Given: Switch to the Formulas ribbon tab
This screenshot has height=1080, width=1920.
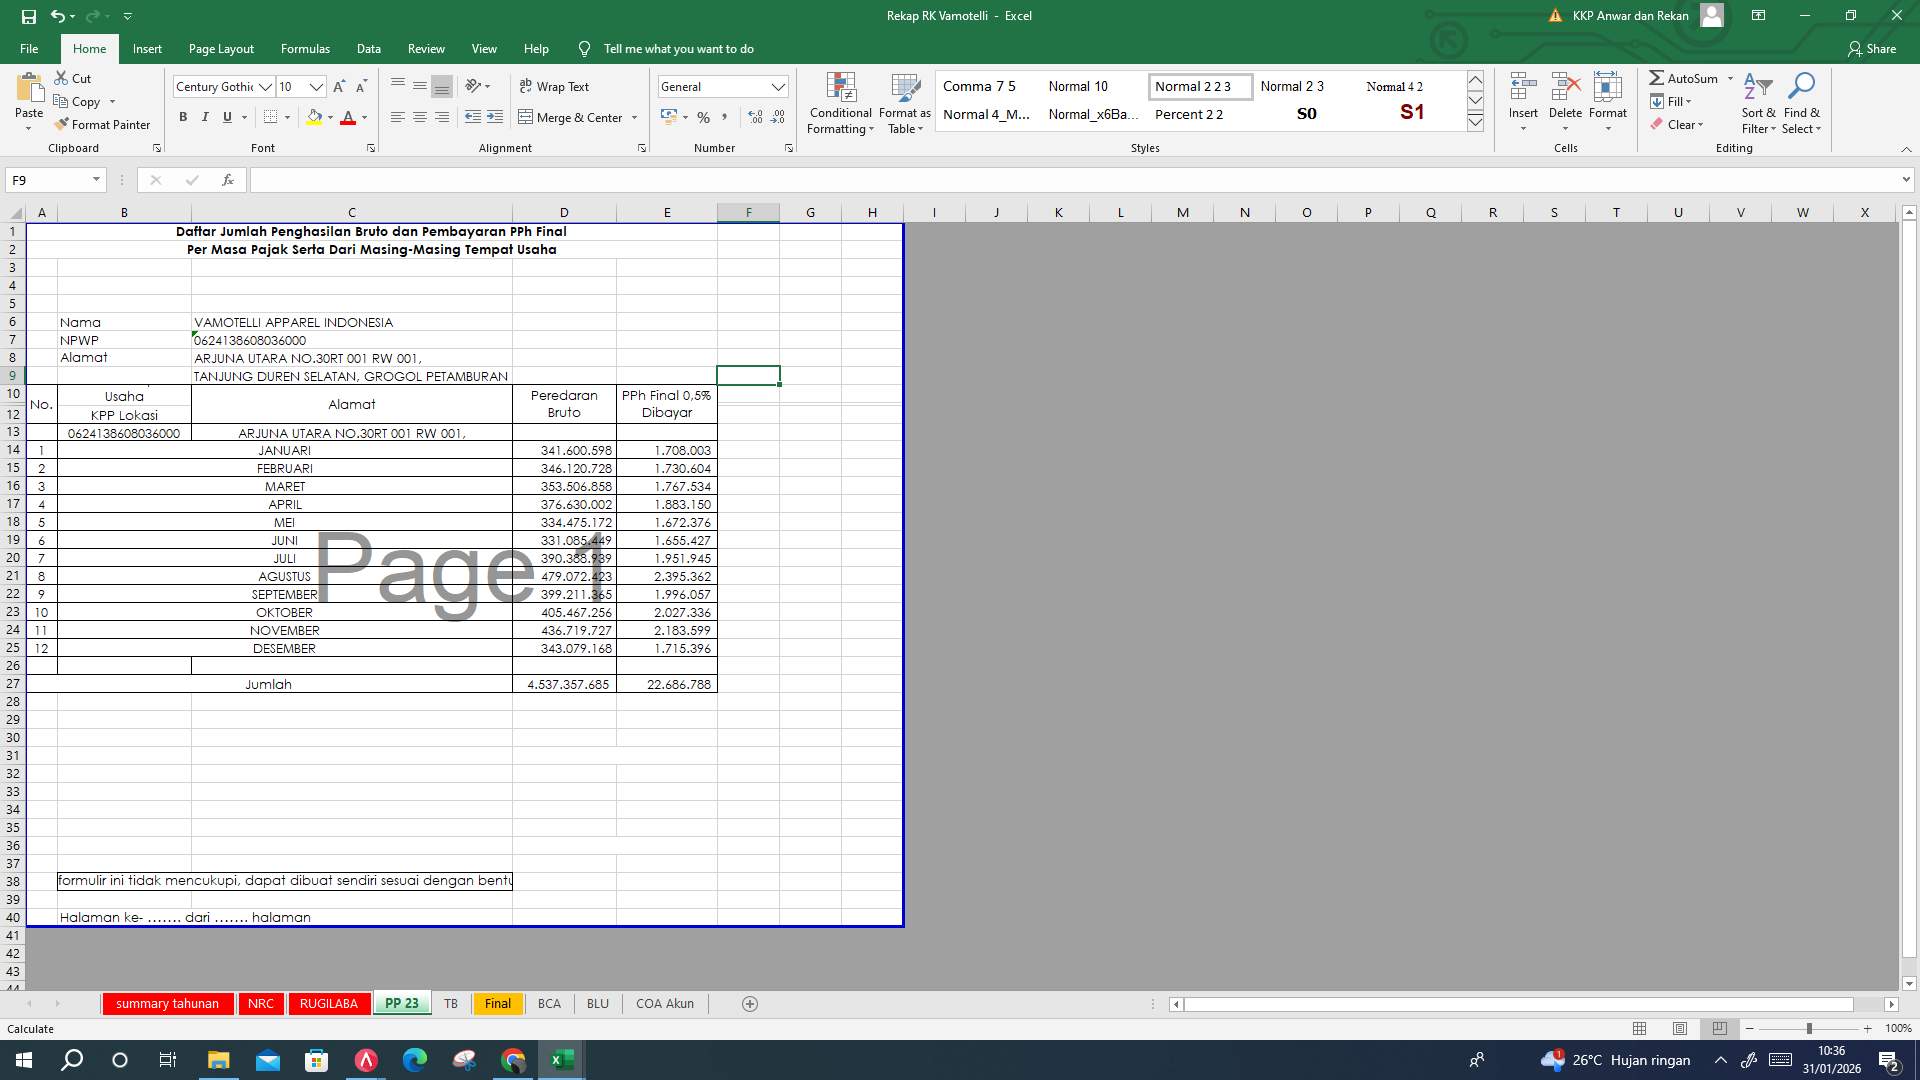Looking at the screenshot, I should [x=305, y=48].
